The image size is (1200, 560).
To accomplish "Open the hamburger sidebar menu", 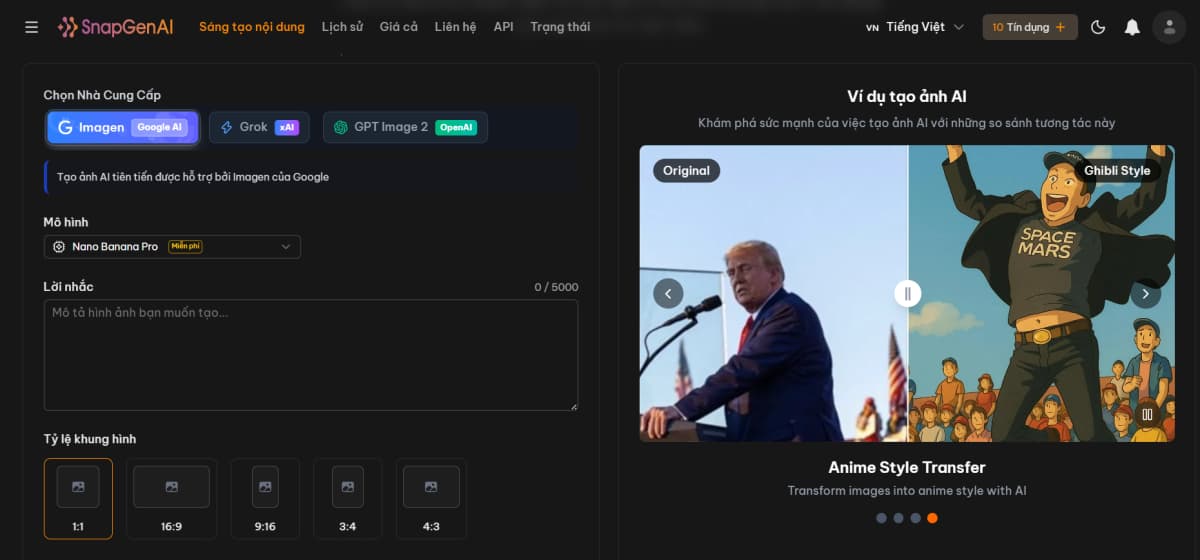I will tap(32, 27).
